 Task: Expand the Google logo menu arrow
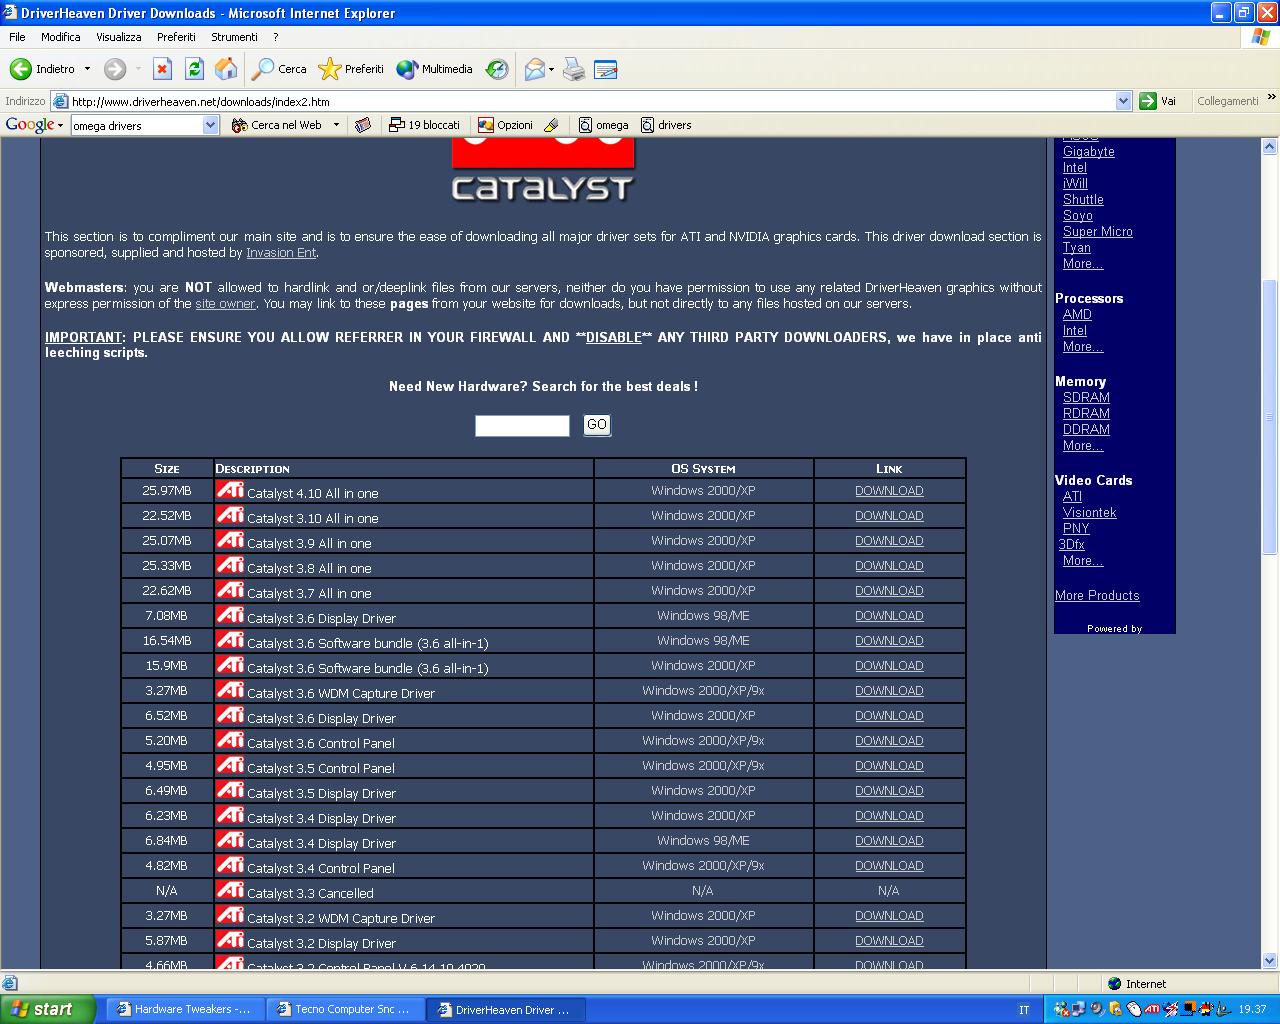pos(60,125)
